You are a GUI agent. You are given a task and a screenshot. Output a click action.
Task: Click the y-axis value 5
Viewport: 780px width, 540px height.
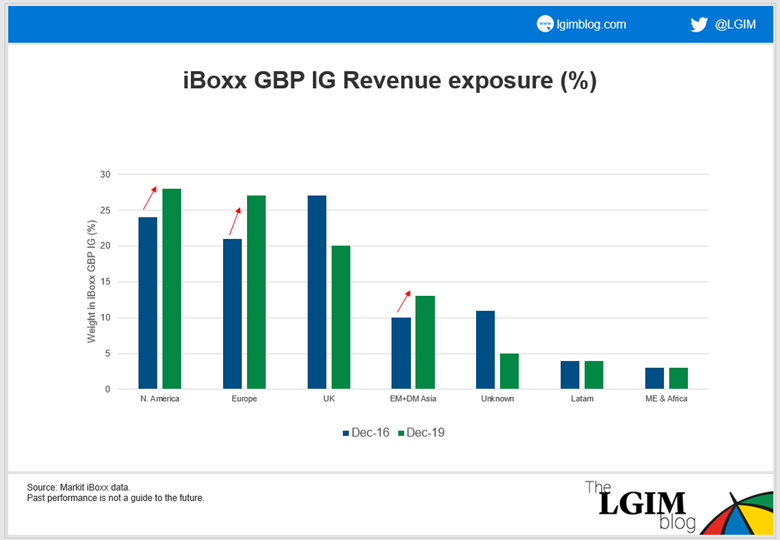107,354
